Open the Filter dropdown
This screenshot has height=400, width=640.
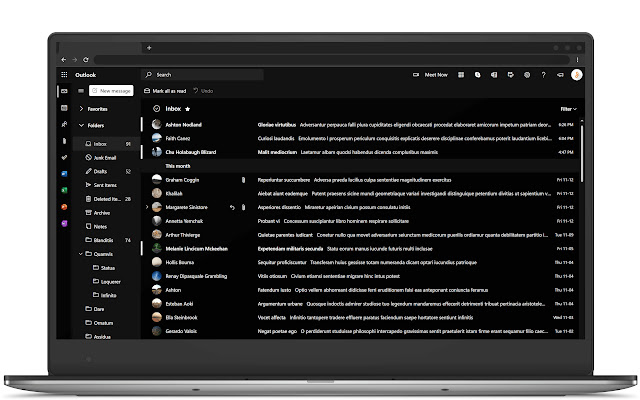click(x=568, y=109)
